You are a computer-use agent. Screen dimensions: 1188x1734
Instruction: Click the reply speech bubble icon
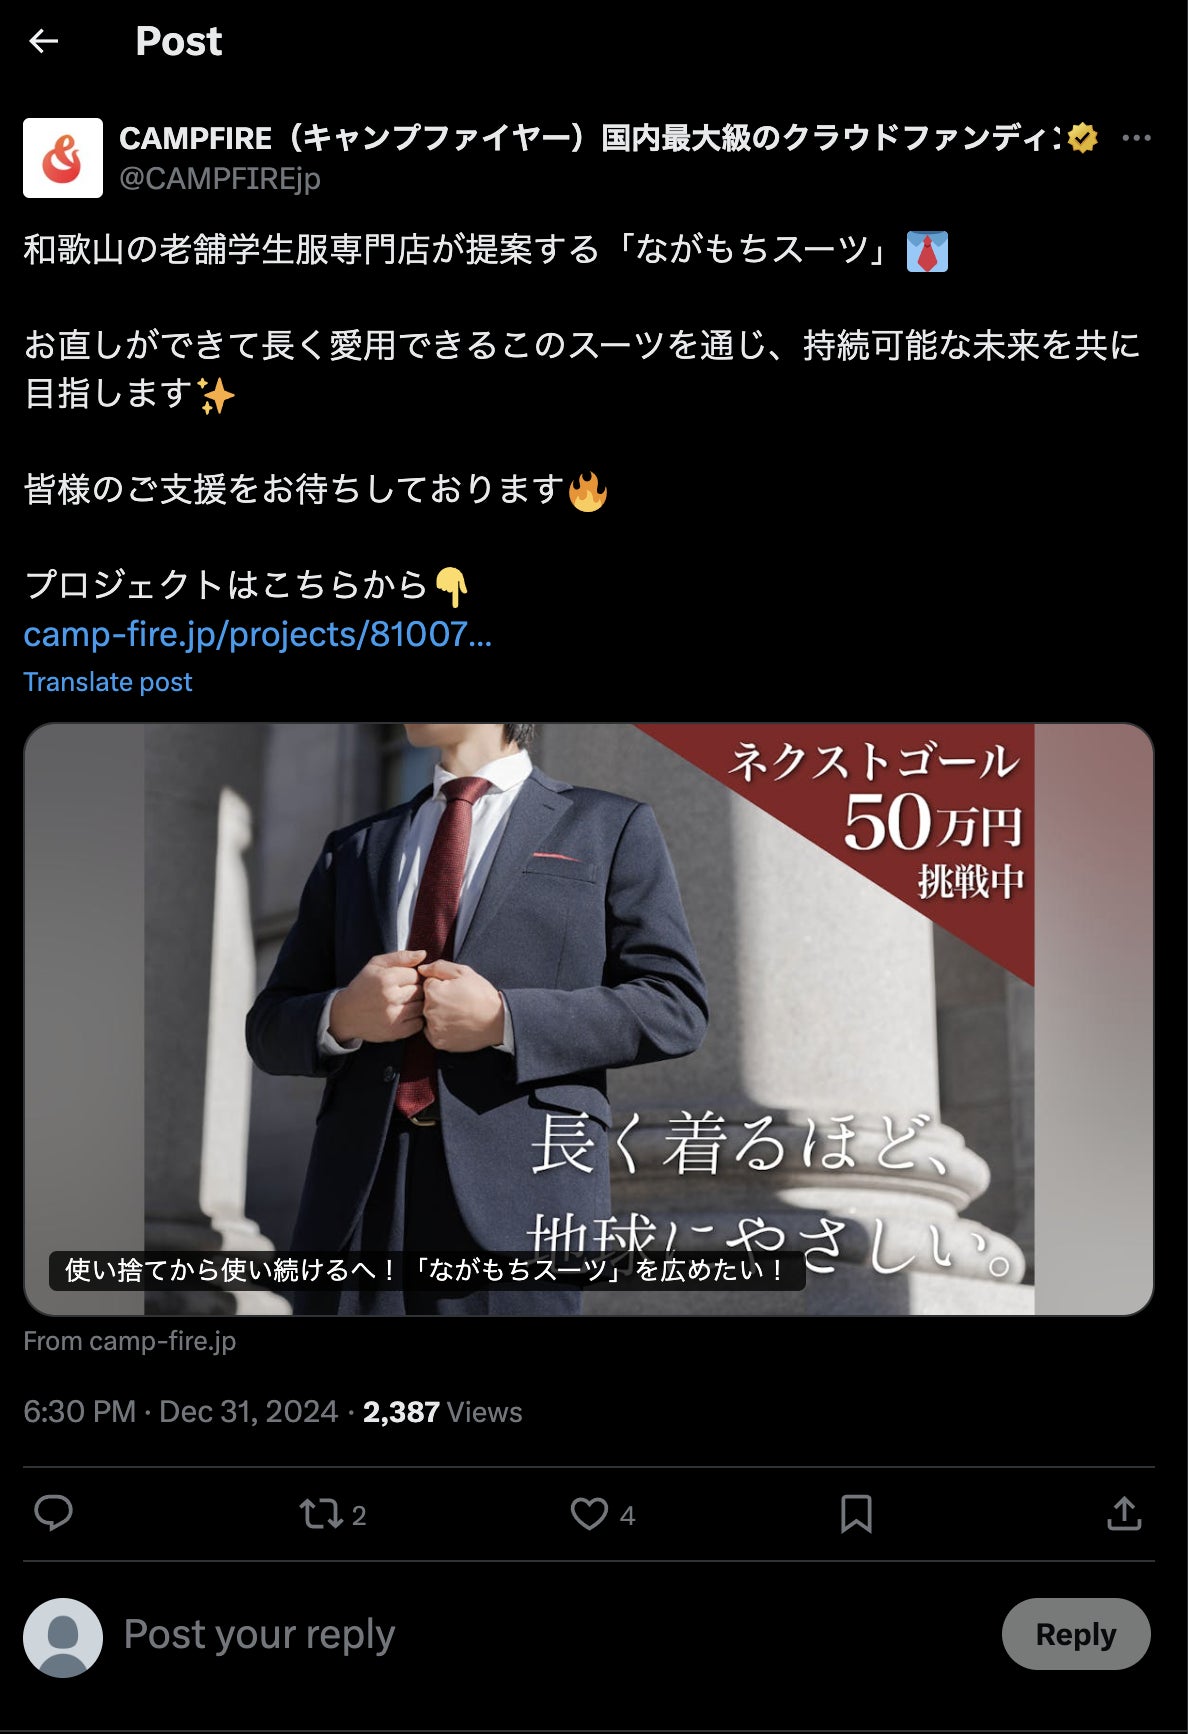click(x=53, y=1513)
